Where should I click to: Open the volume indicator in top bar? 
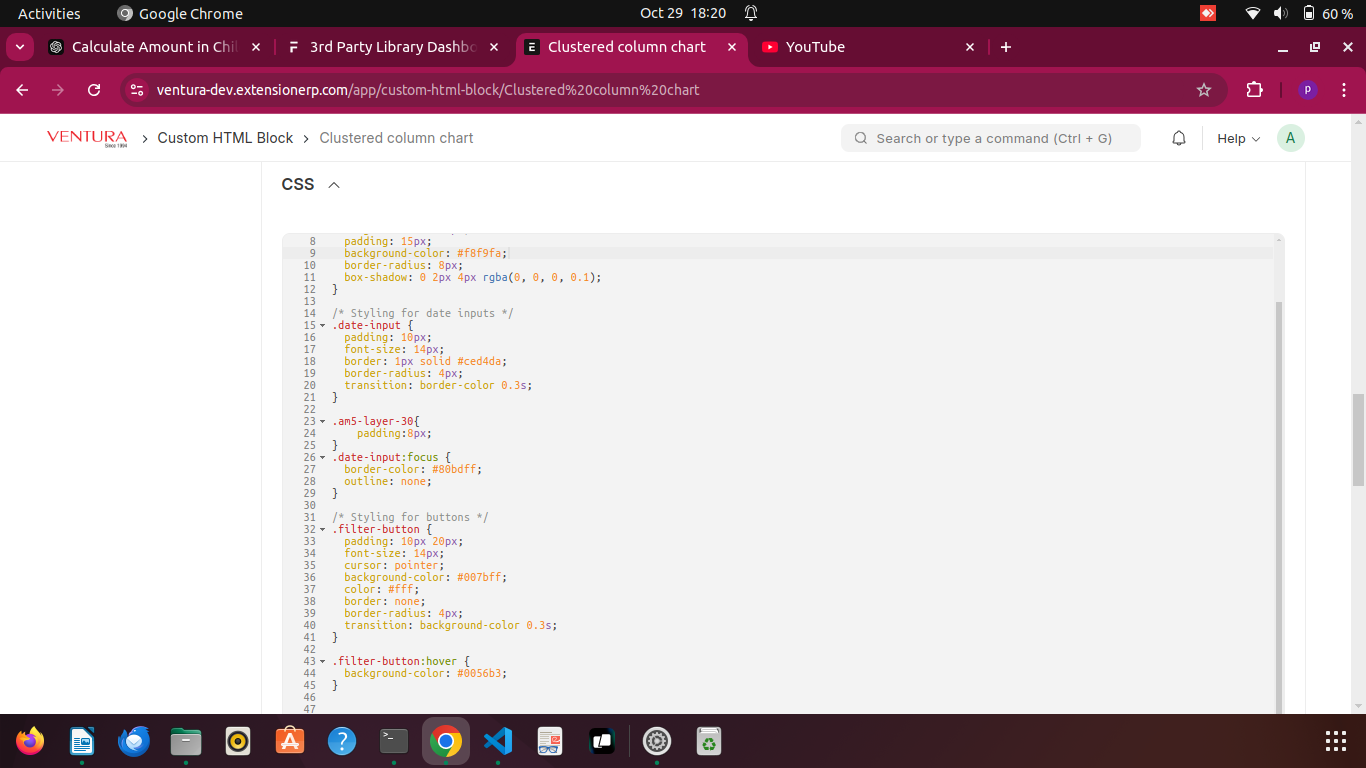click(1280, 13)
